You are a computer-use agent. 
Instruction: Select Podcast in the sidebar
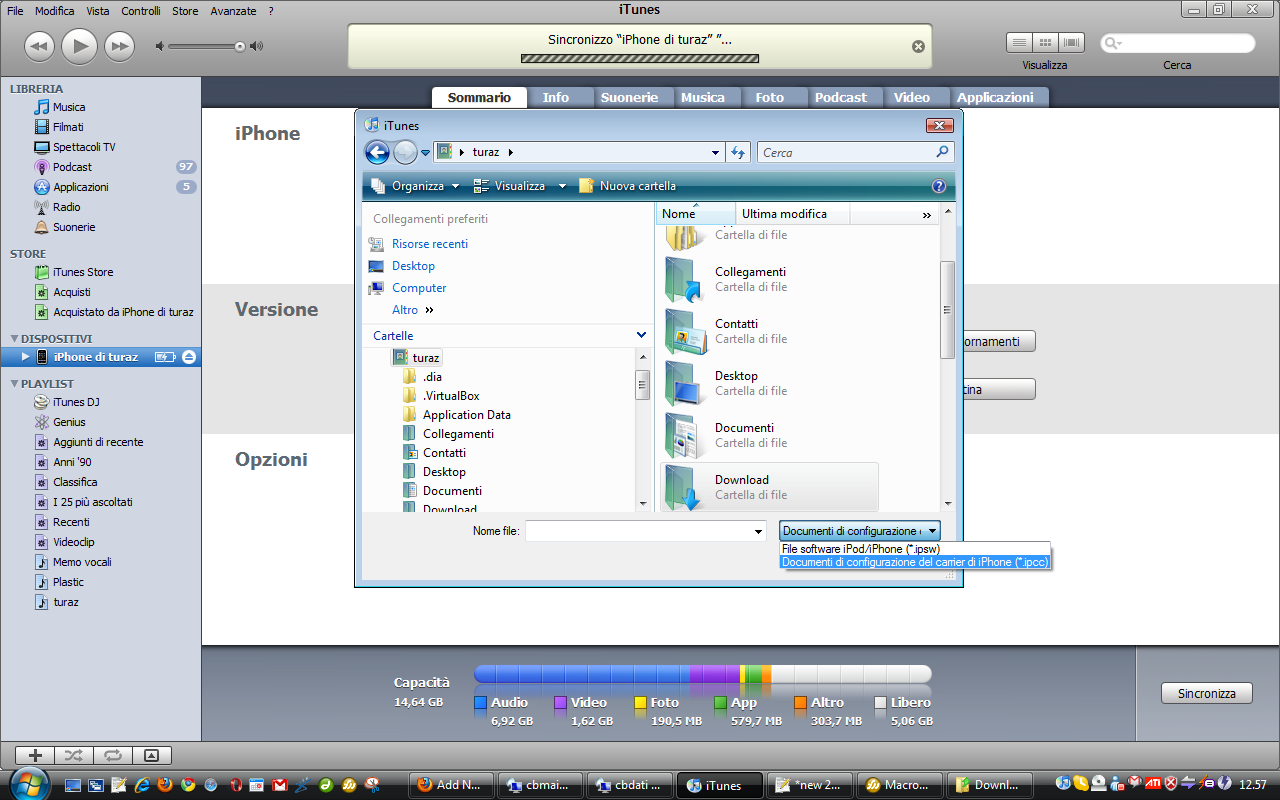[72, 167]
